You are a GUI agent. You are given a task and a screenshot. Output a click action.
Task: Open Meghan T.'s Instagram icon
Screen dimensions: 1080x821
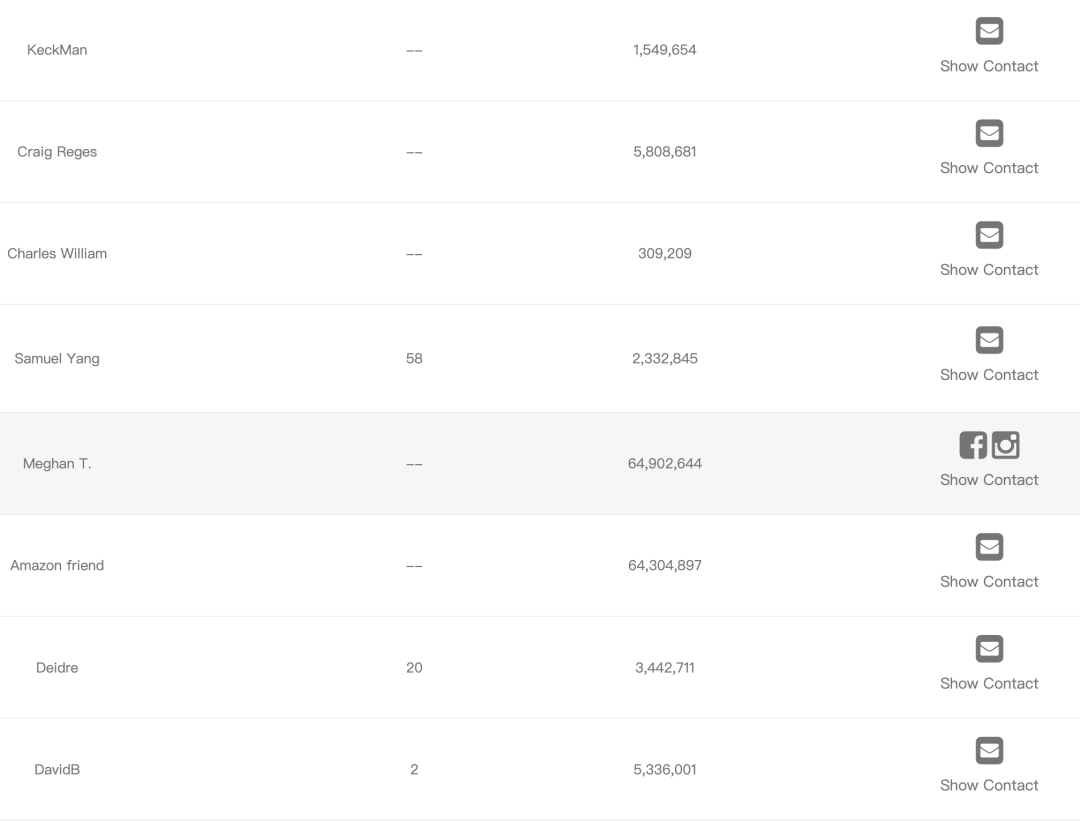pos(1006,445)
